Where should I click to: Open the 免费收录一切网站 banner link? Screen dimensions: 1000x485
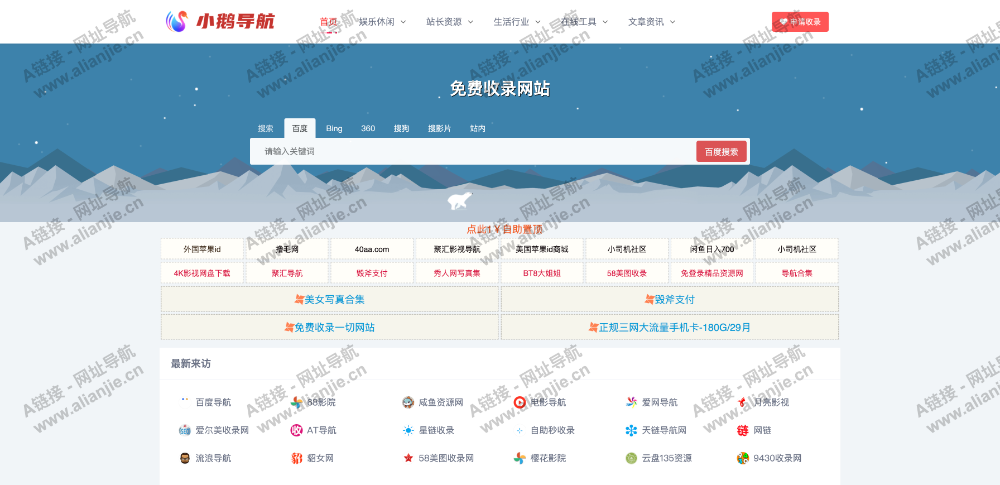coord(329,327)
